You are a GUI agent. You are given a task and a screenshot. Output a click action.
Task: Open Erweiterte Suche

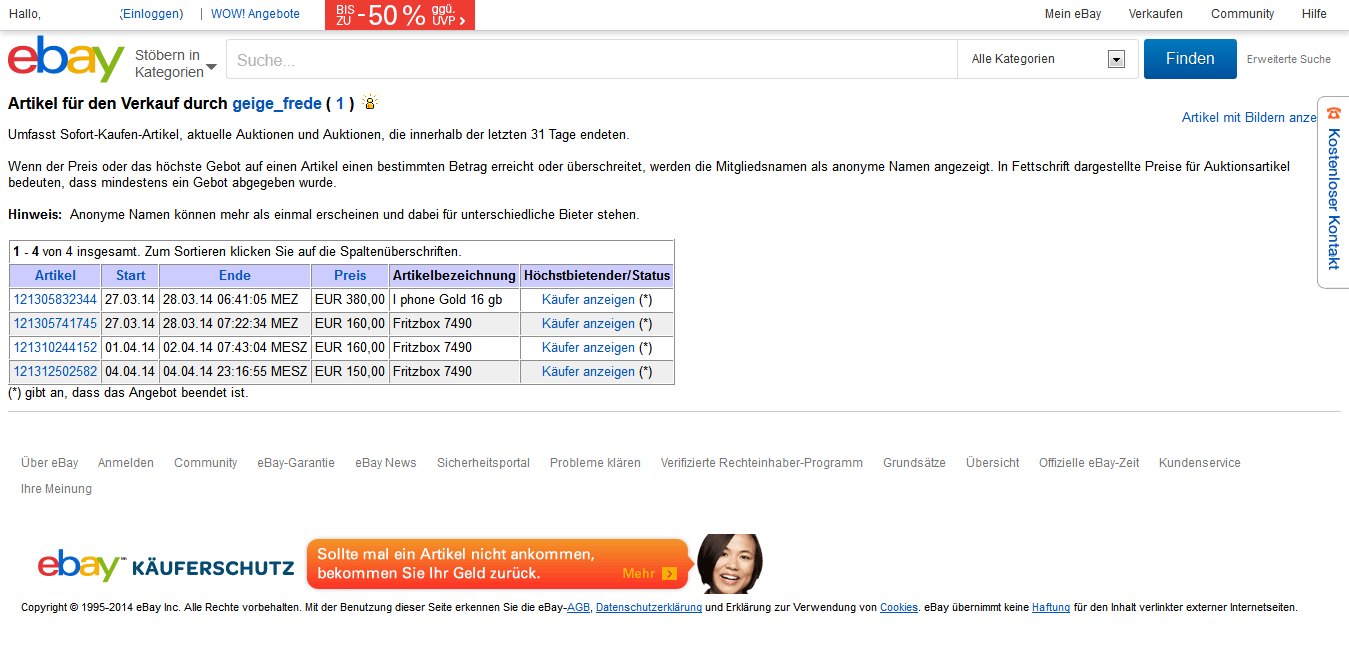point(1289,59)
